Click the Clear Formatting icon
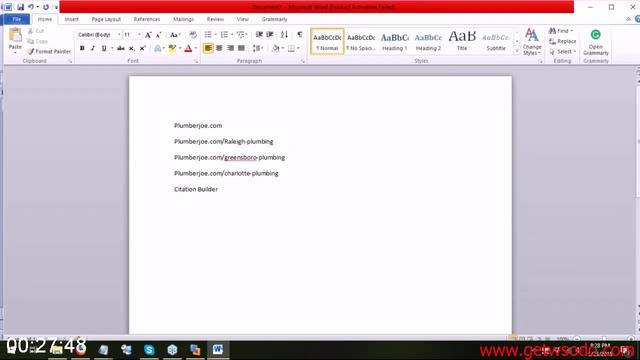Viewport: 640px width, 360px height. (x=193, y=35)
